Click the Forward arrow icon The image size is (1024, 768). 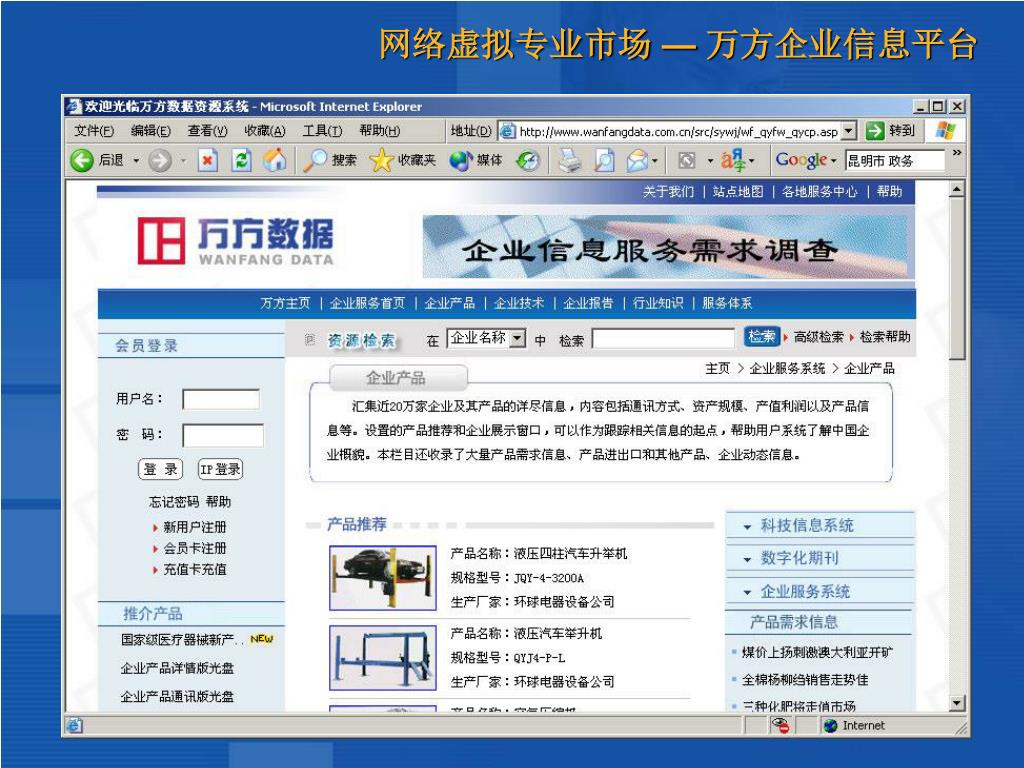160,160
